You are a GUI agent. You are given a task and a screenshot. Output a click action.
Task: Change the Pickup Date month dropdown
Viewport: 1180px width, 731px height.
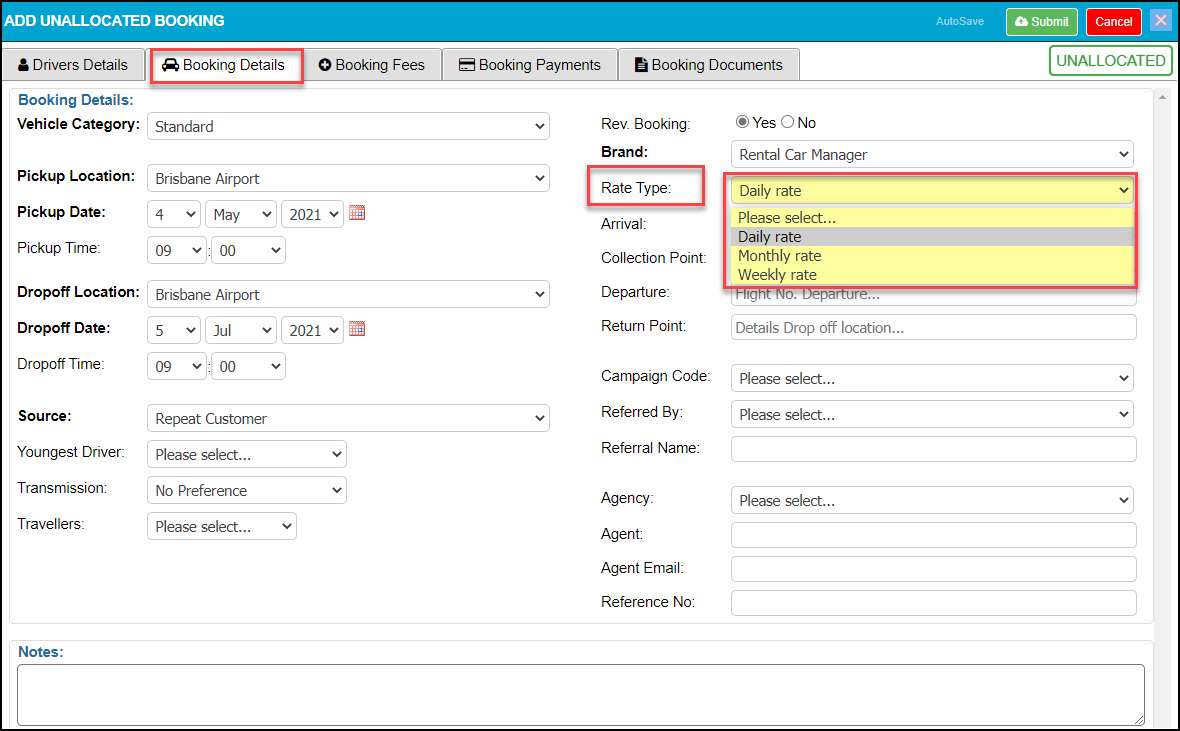tap(241, 215)
